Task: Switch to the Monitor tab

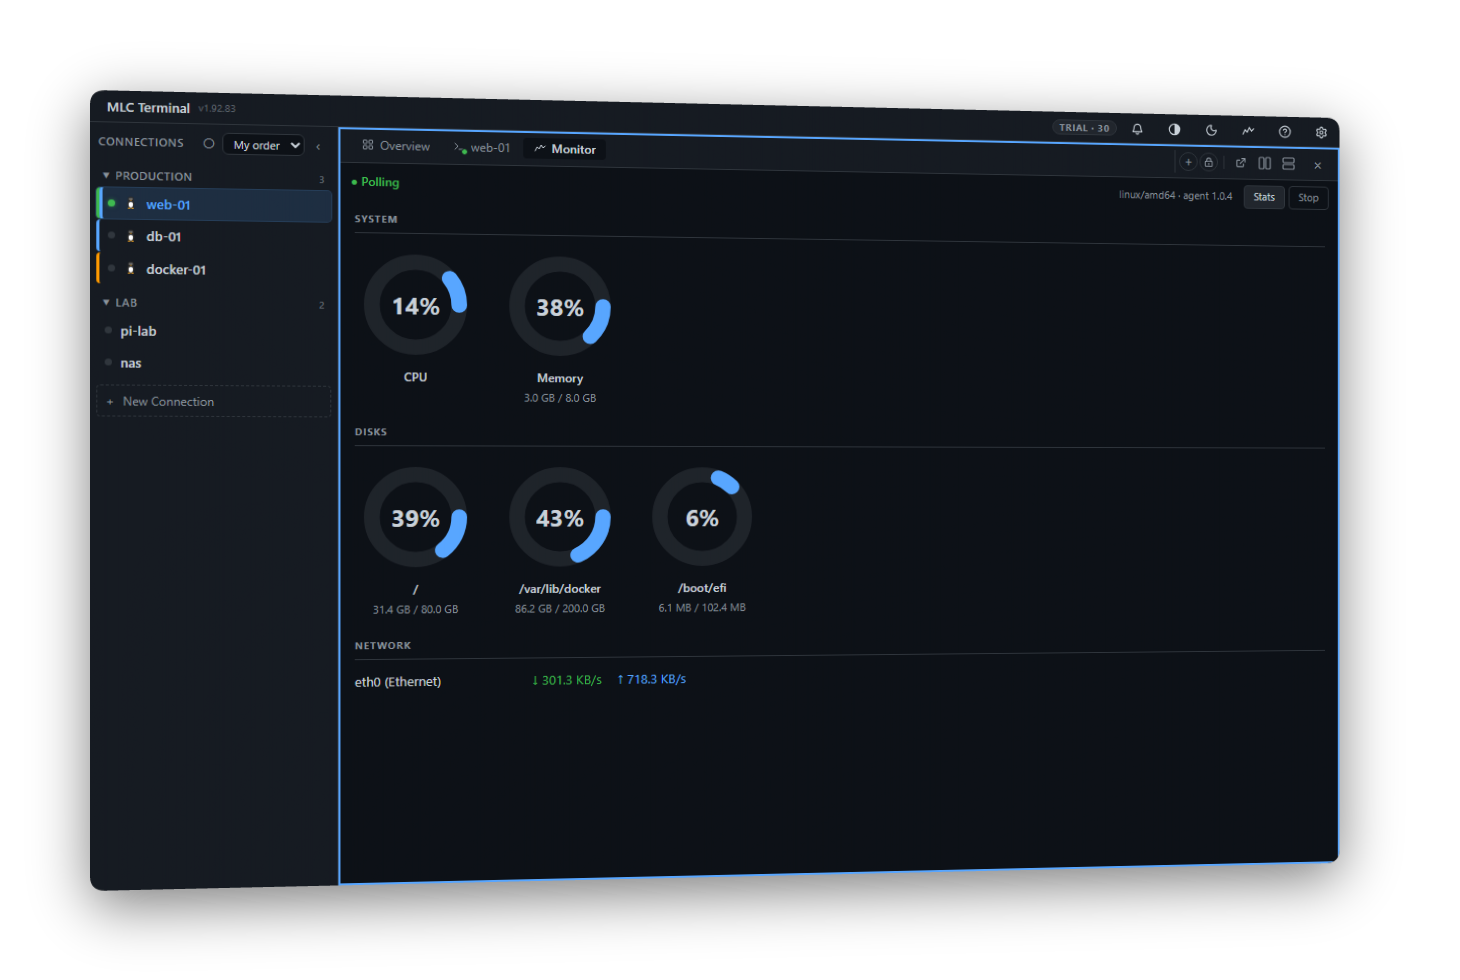Action: (565, 149)
